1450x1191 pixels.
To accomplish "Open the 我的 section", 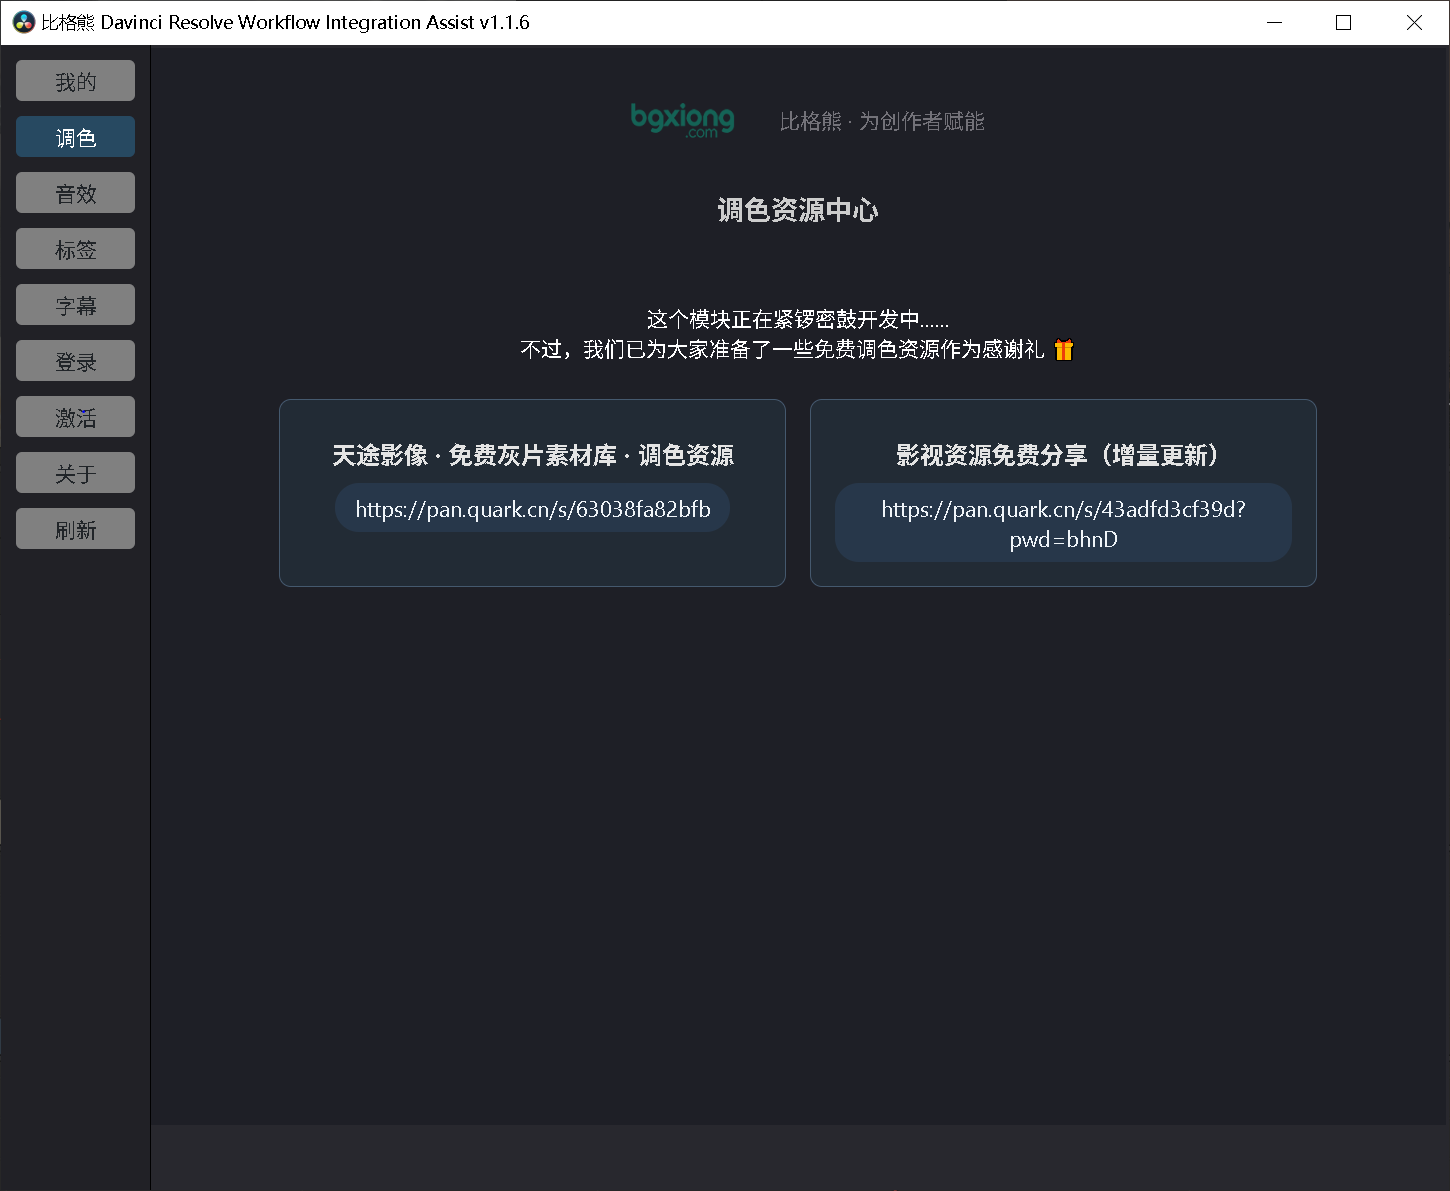I will pos(75,81).
